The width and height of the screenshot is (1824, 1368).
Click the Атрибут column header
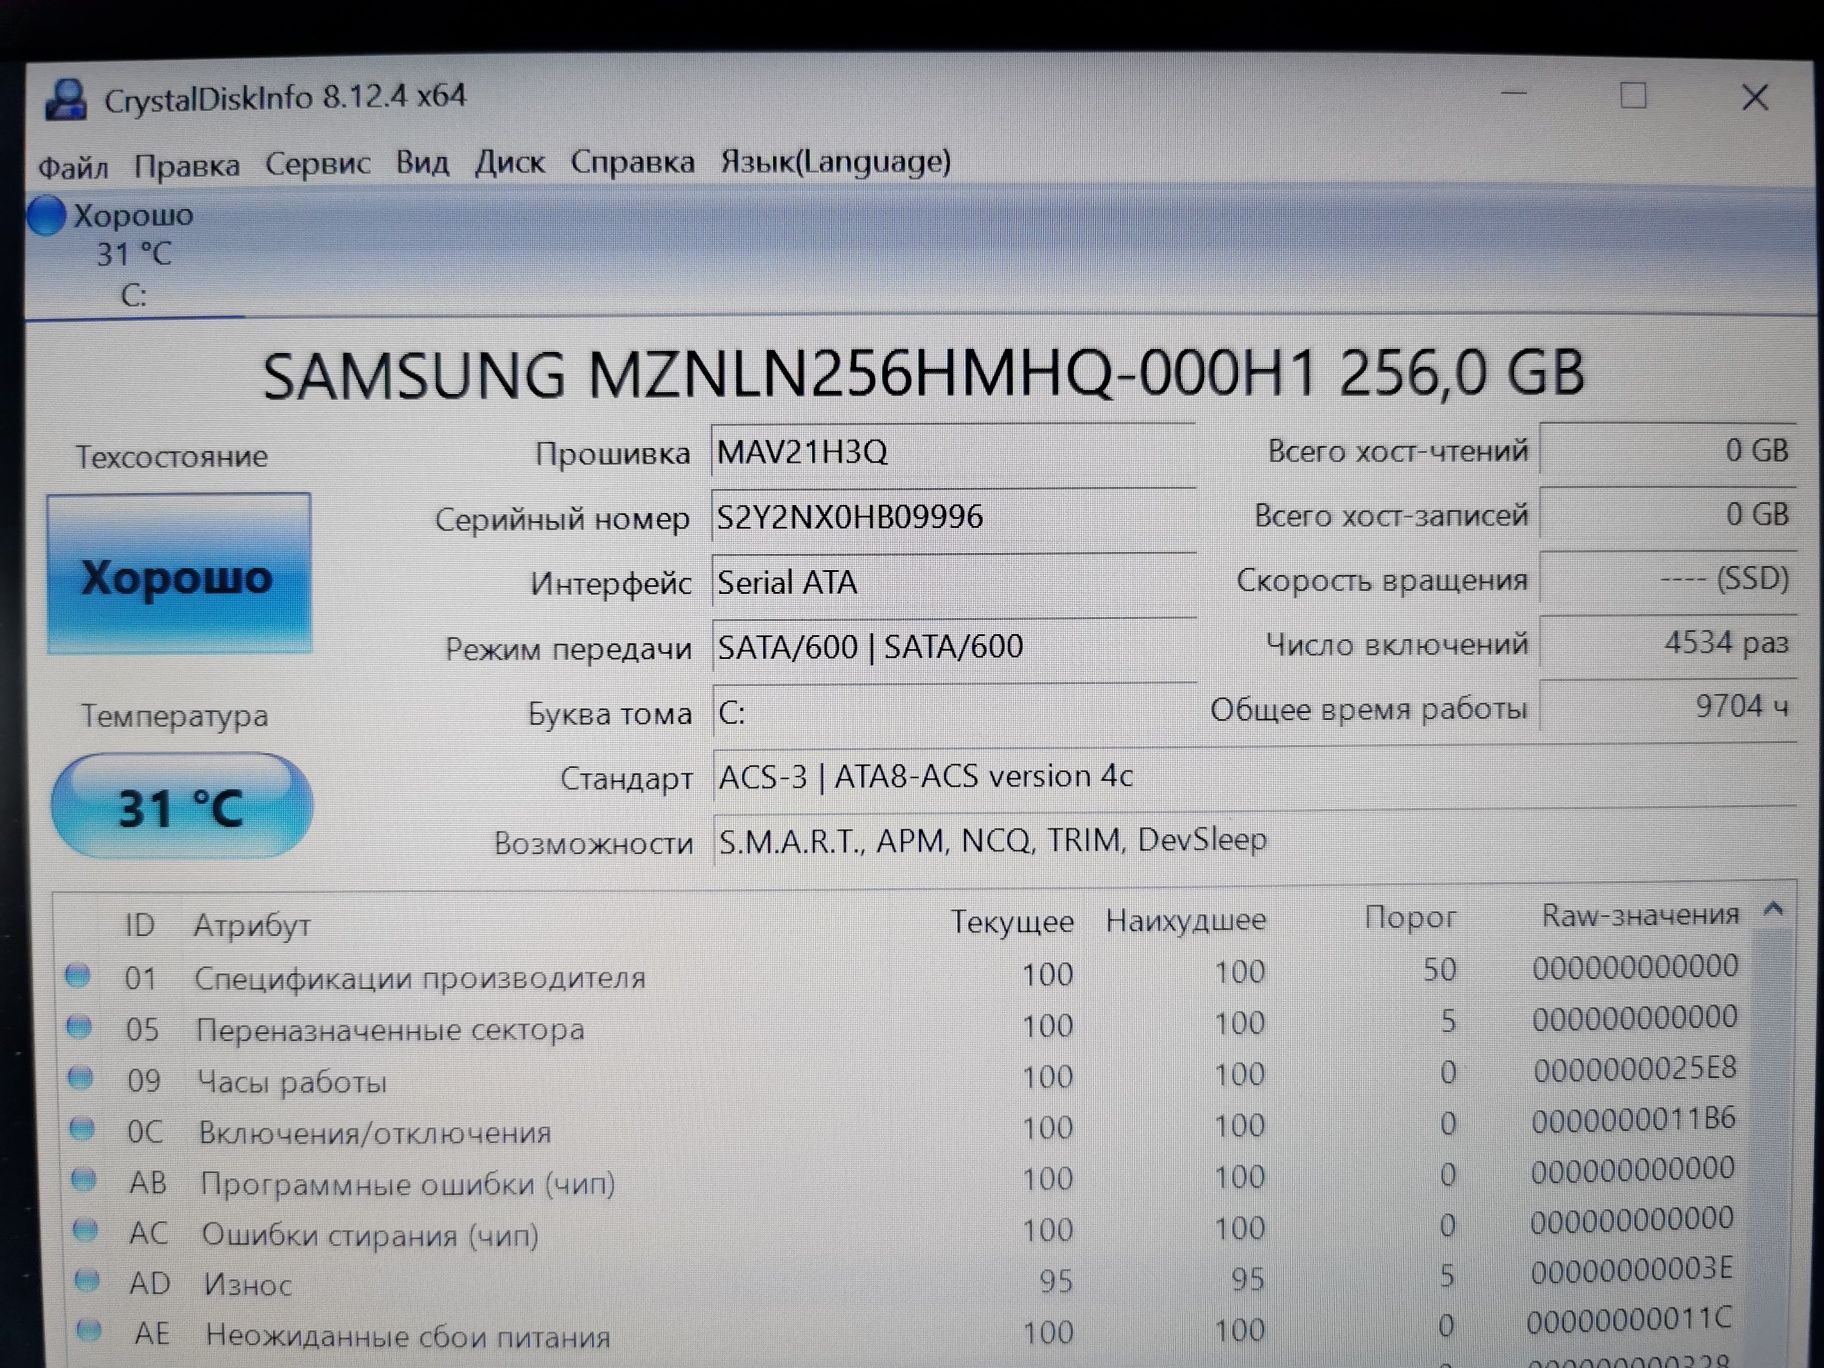point(252,926)
